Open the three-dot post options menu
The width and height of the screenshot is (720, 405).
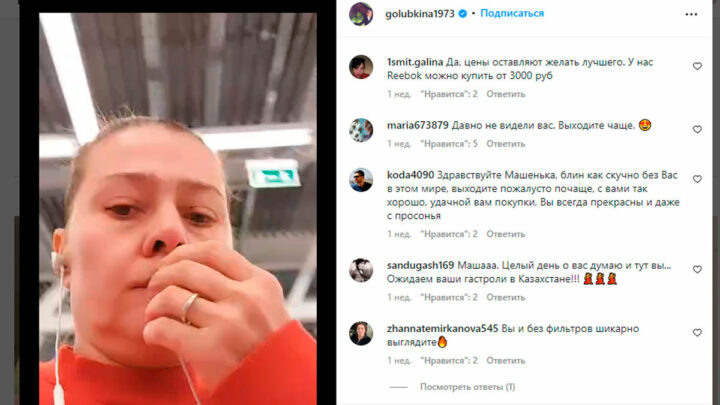[x=691, y=14]
